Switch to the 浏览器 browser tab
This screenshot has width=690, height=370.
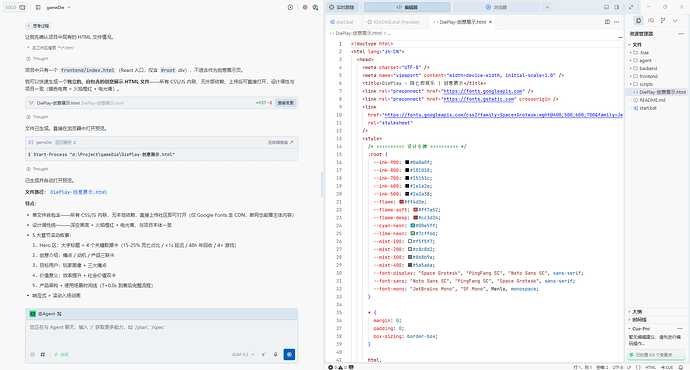496,7
